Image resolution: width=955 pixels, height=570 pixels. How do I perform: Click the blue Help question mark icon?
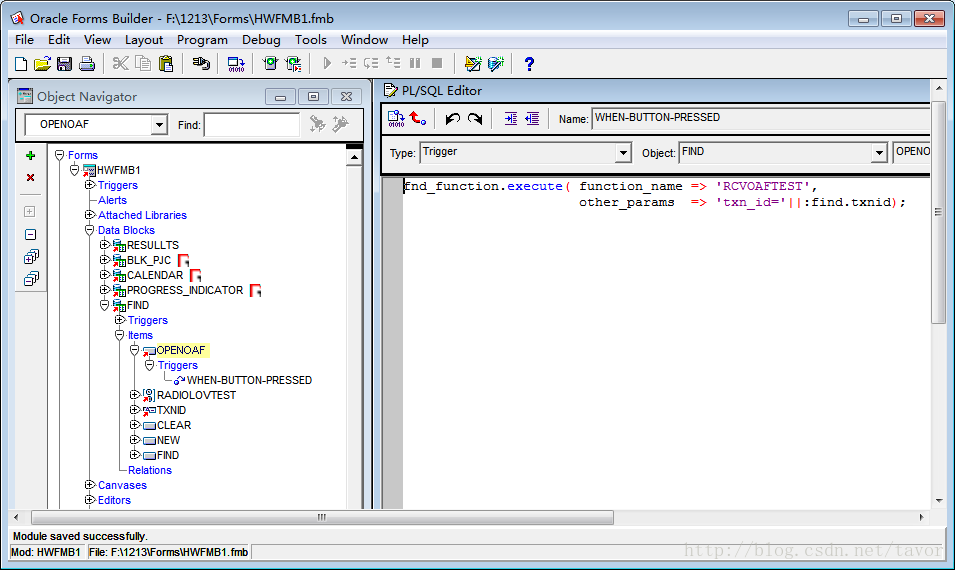(529, 63)
